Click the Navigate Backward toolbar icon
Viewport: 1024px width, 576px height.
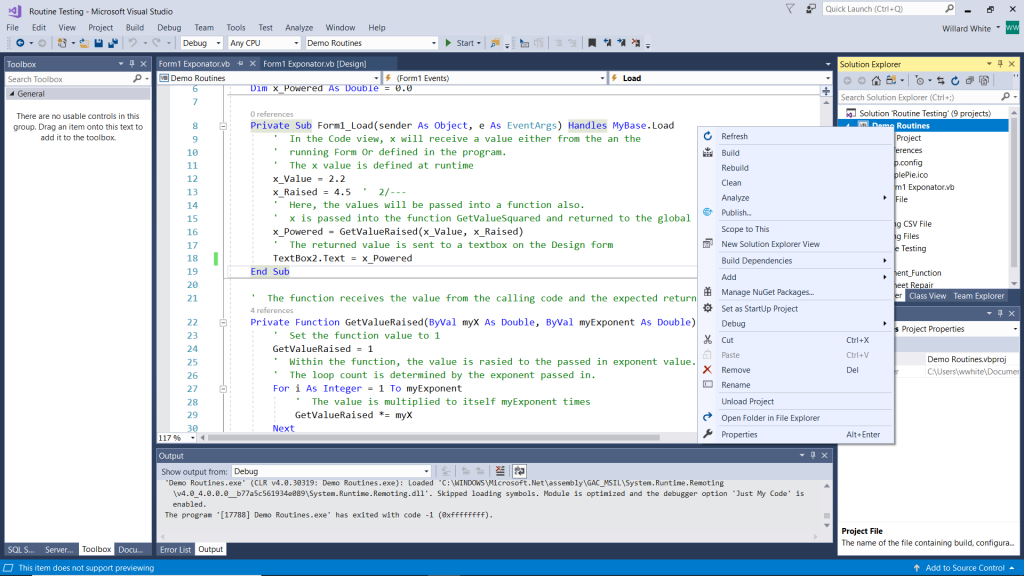21,43
